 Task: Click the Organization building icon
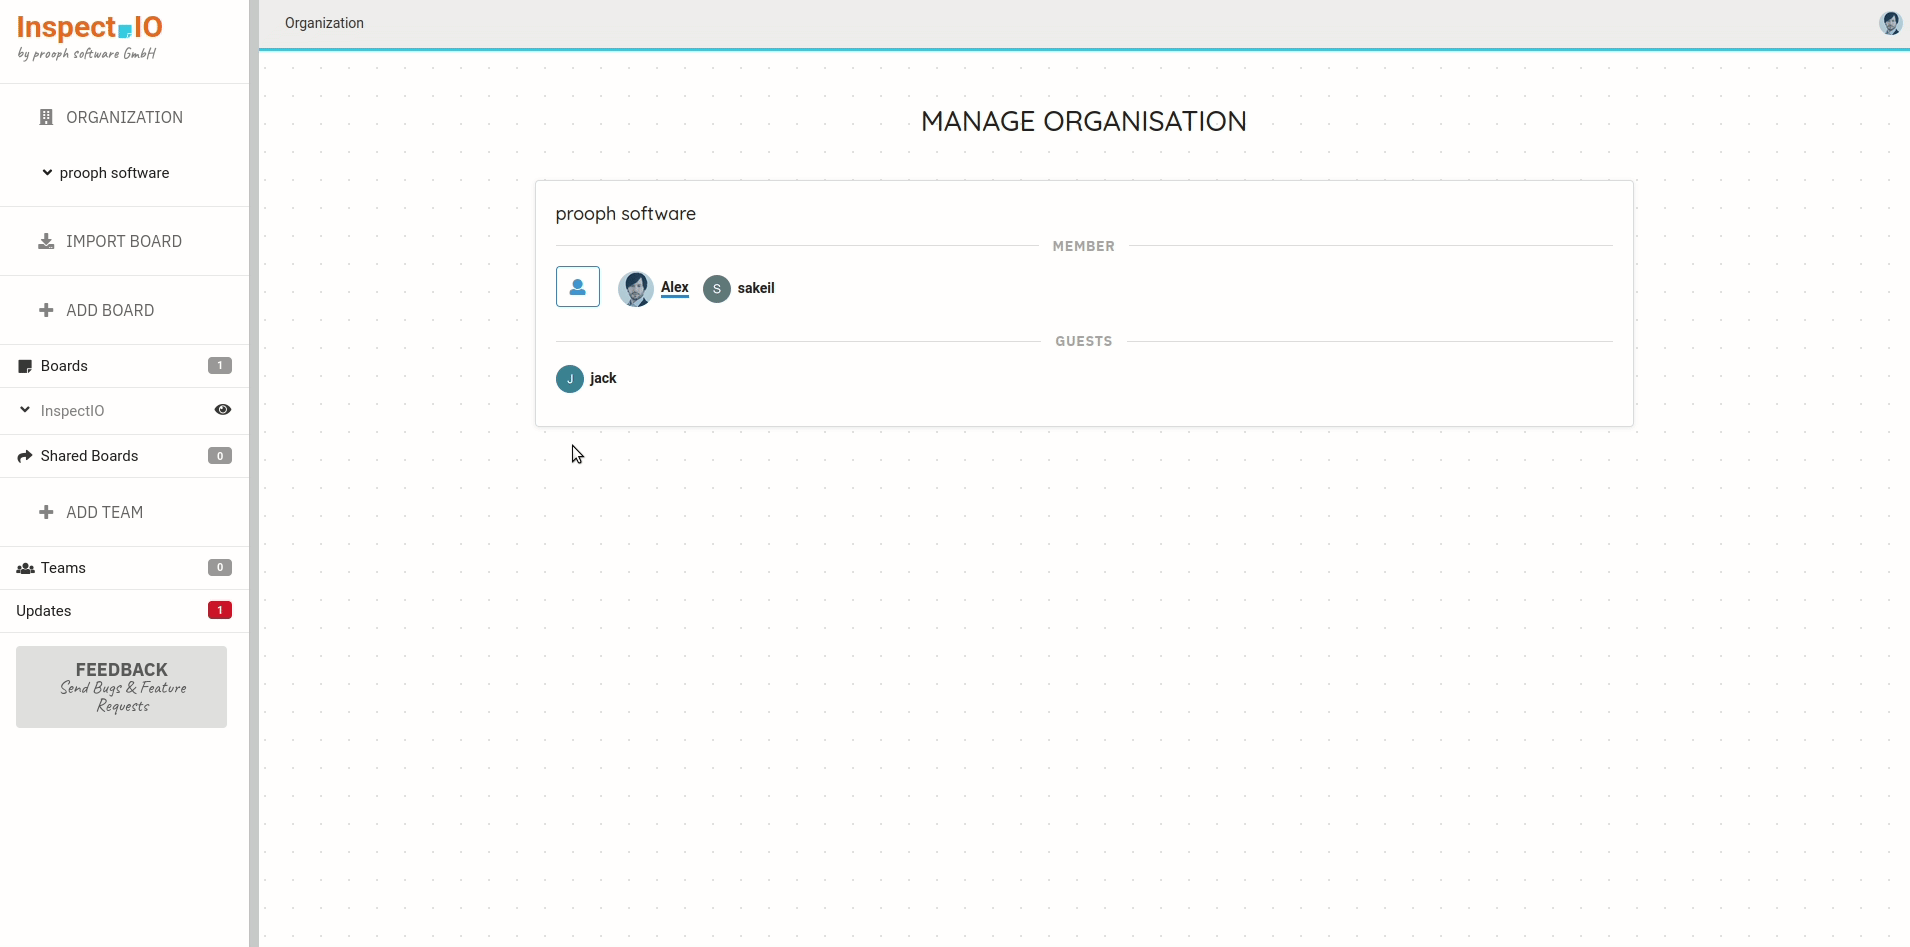coord(46,118)
